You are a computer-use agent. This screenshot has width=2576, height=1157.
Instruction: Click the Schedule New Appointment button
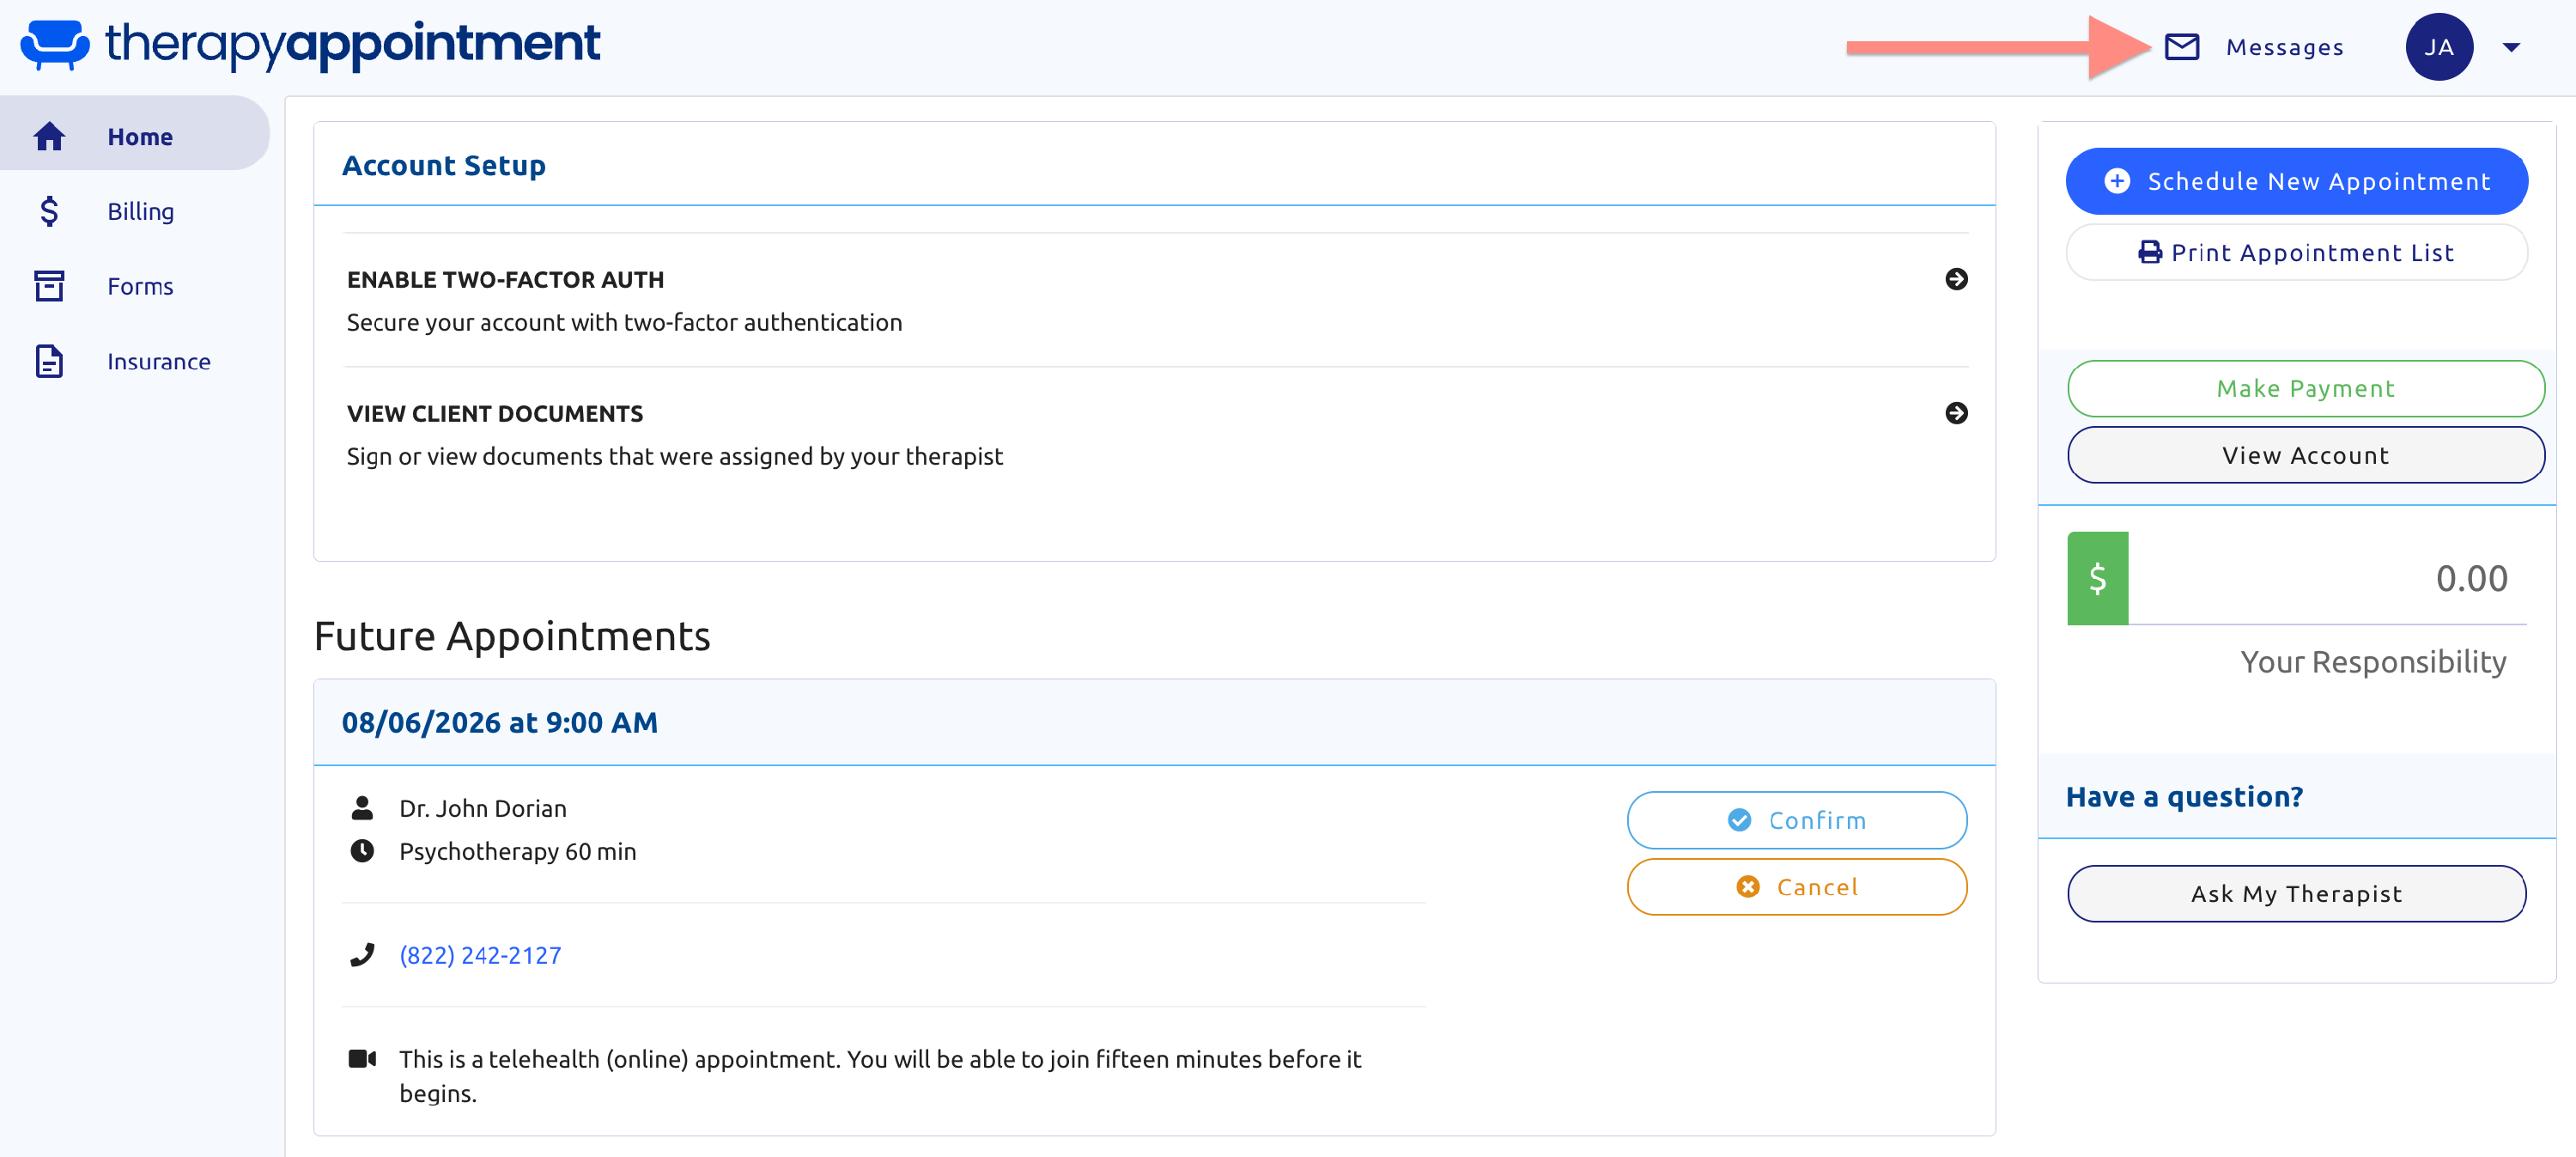coord(2296,181)
